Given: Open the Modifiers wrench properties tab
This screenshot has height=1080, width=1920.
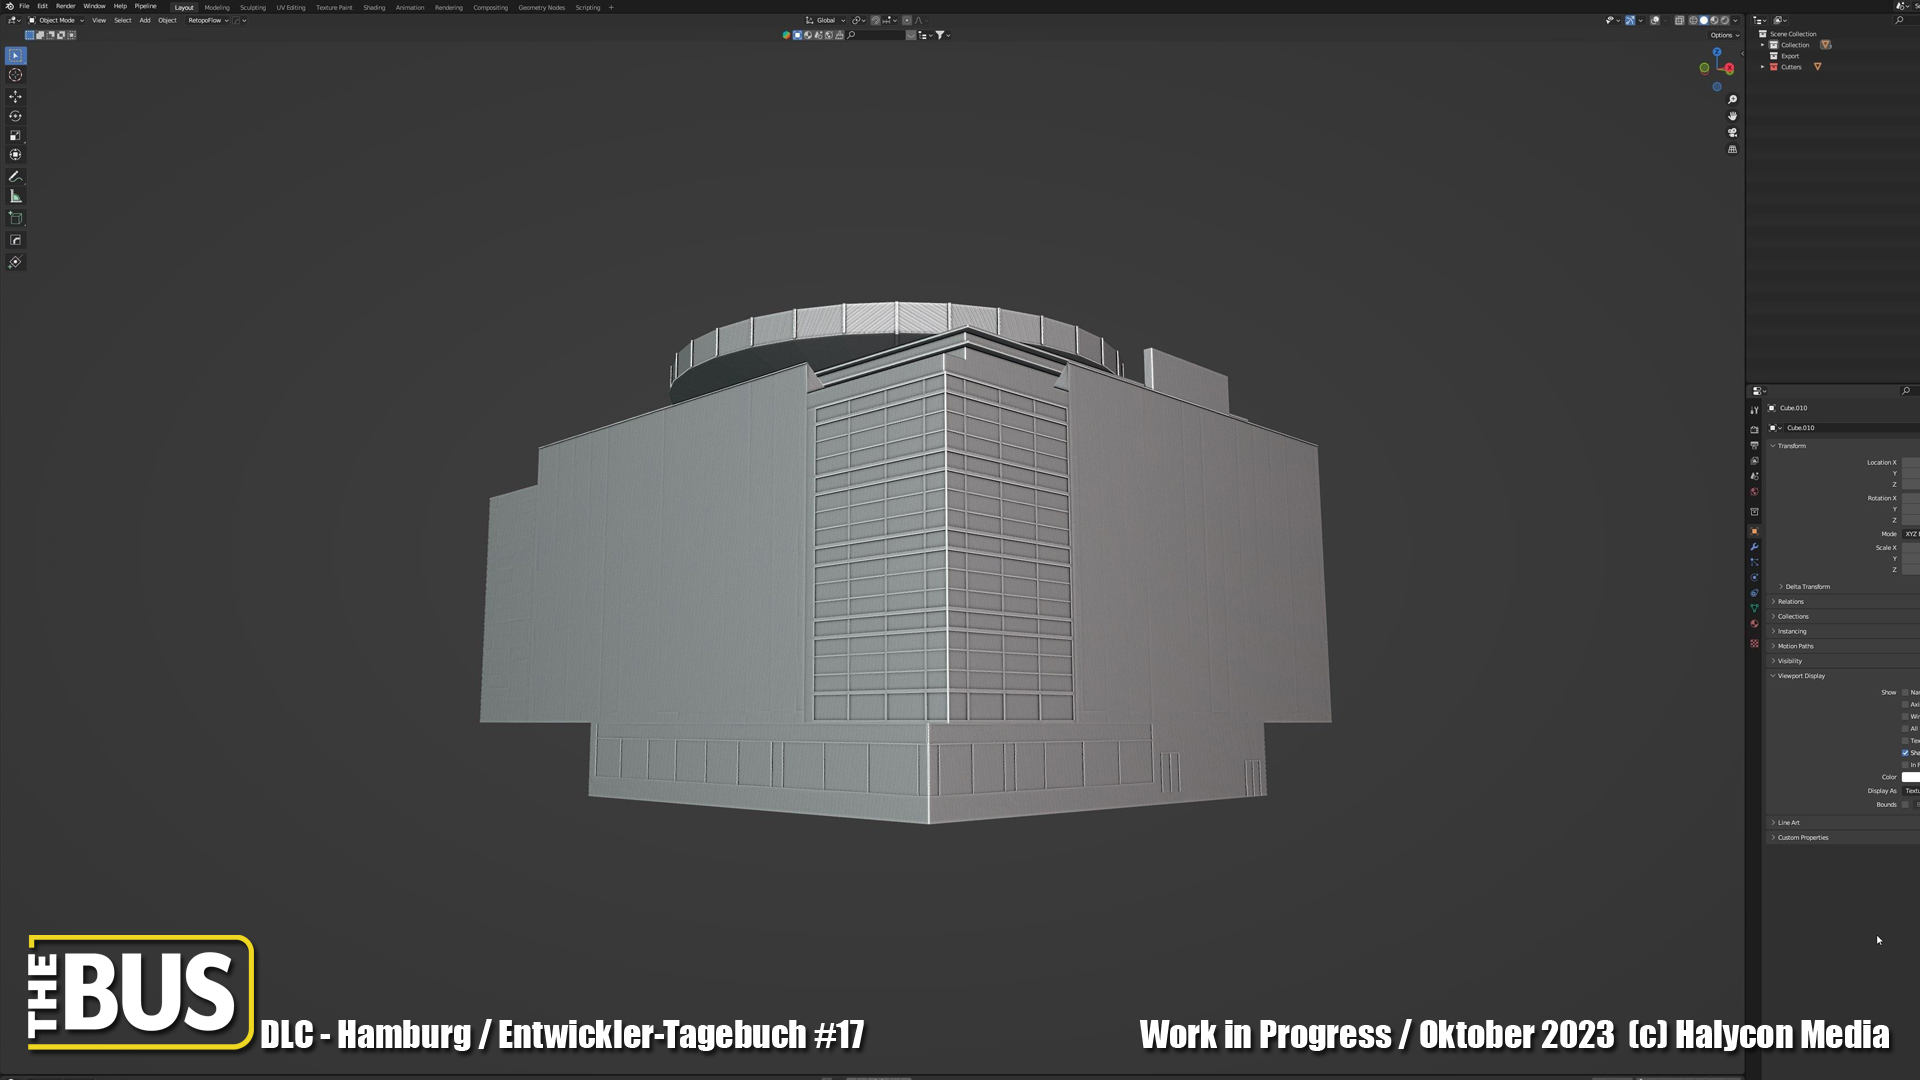Looking at the screenshot, I should (1754, 547).
